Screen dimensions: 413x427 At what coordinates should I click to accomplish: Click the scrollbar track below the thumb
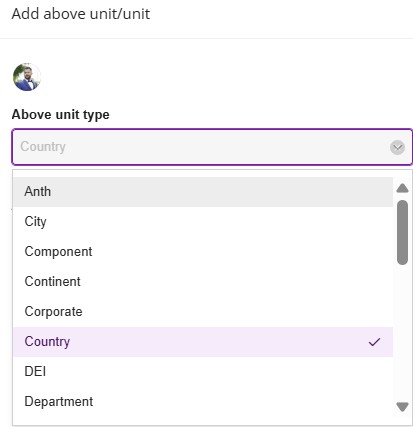coord(403,333)
